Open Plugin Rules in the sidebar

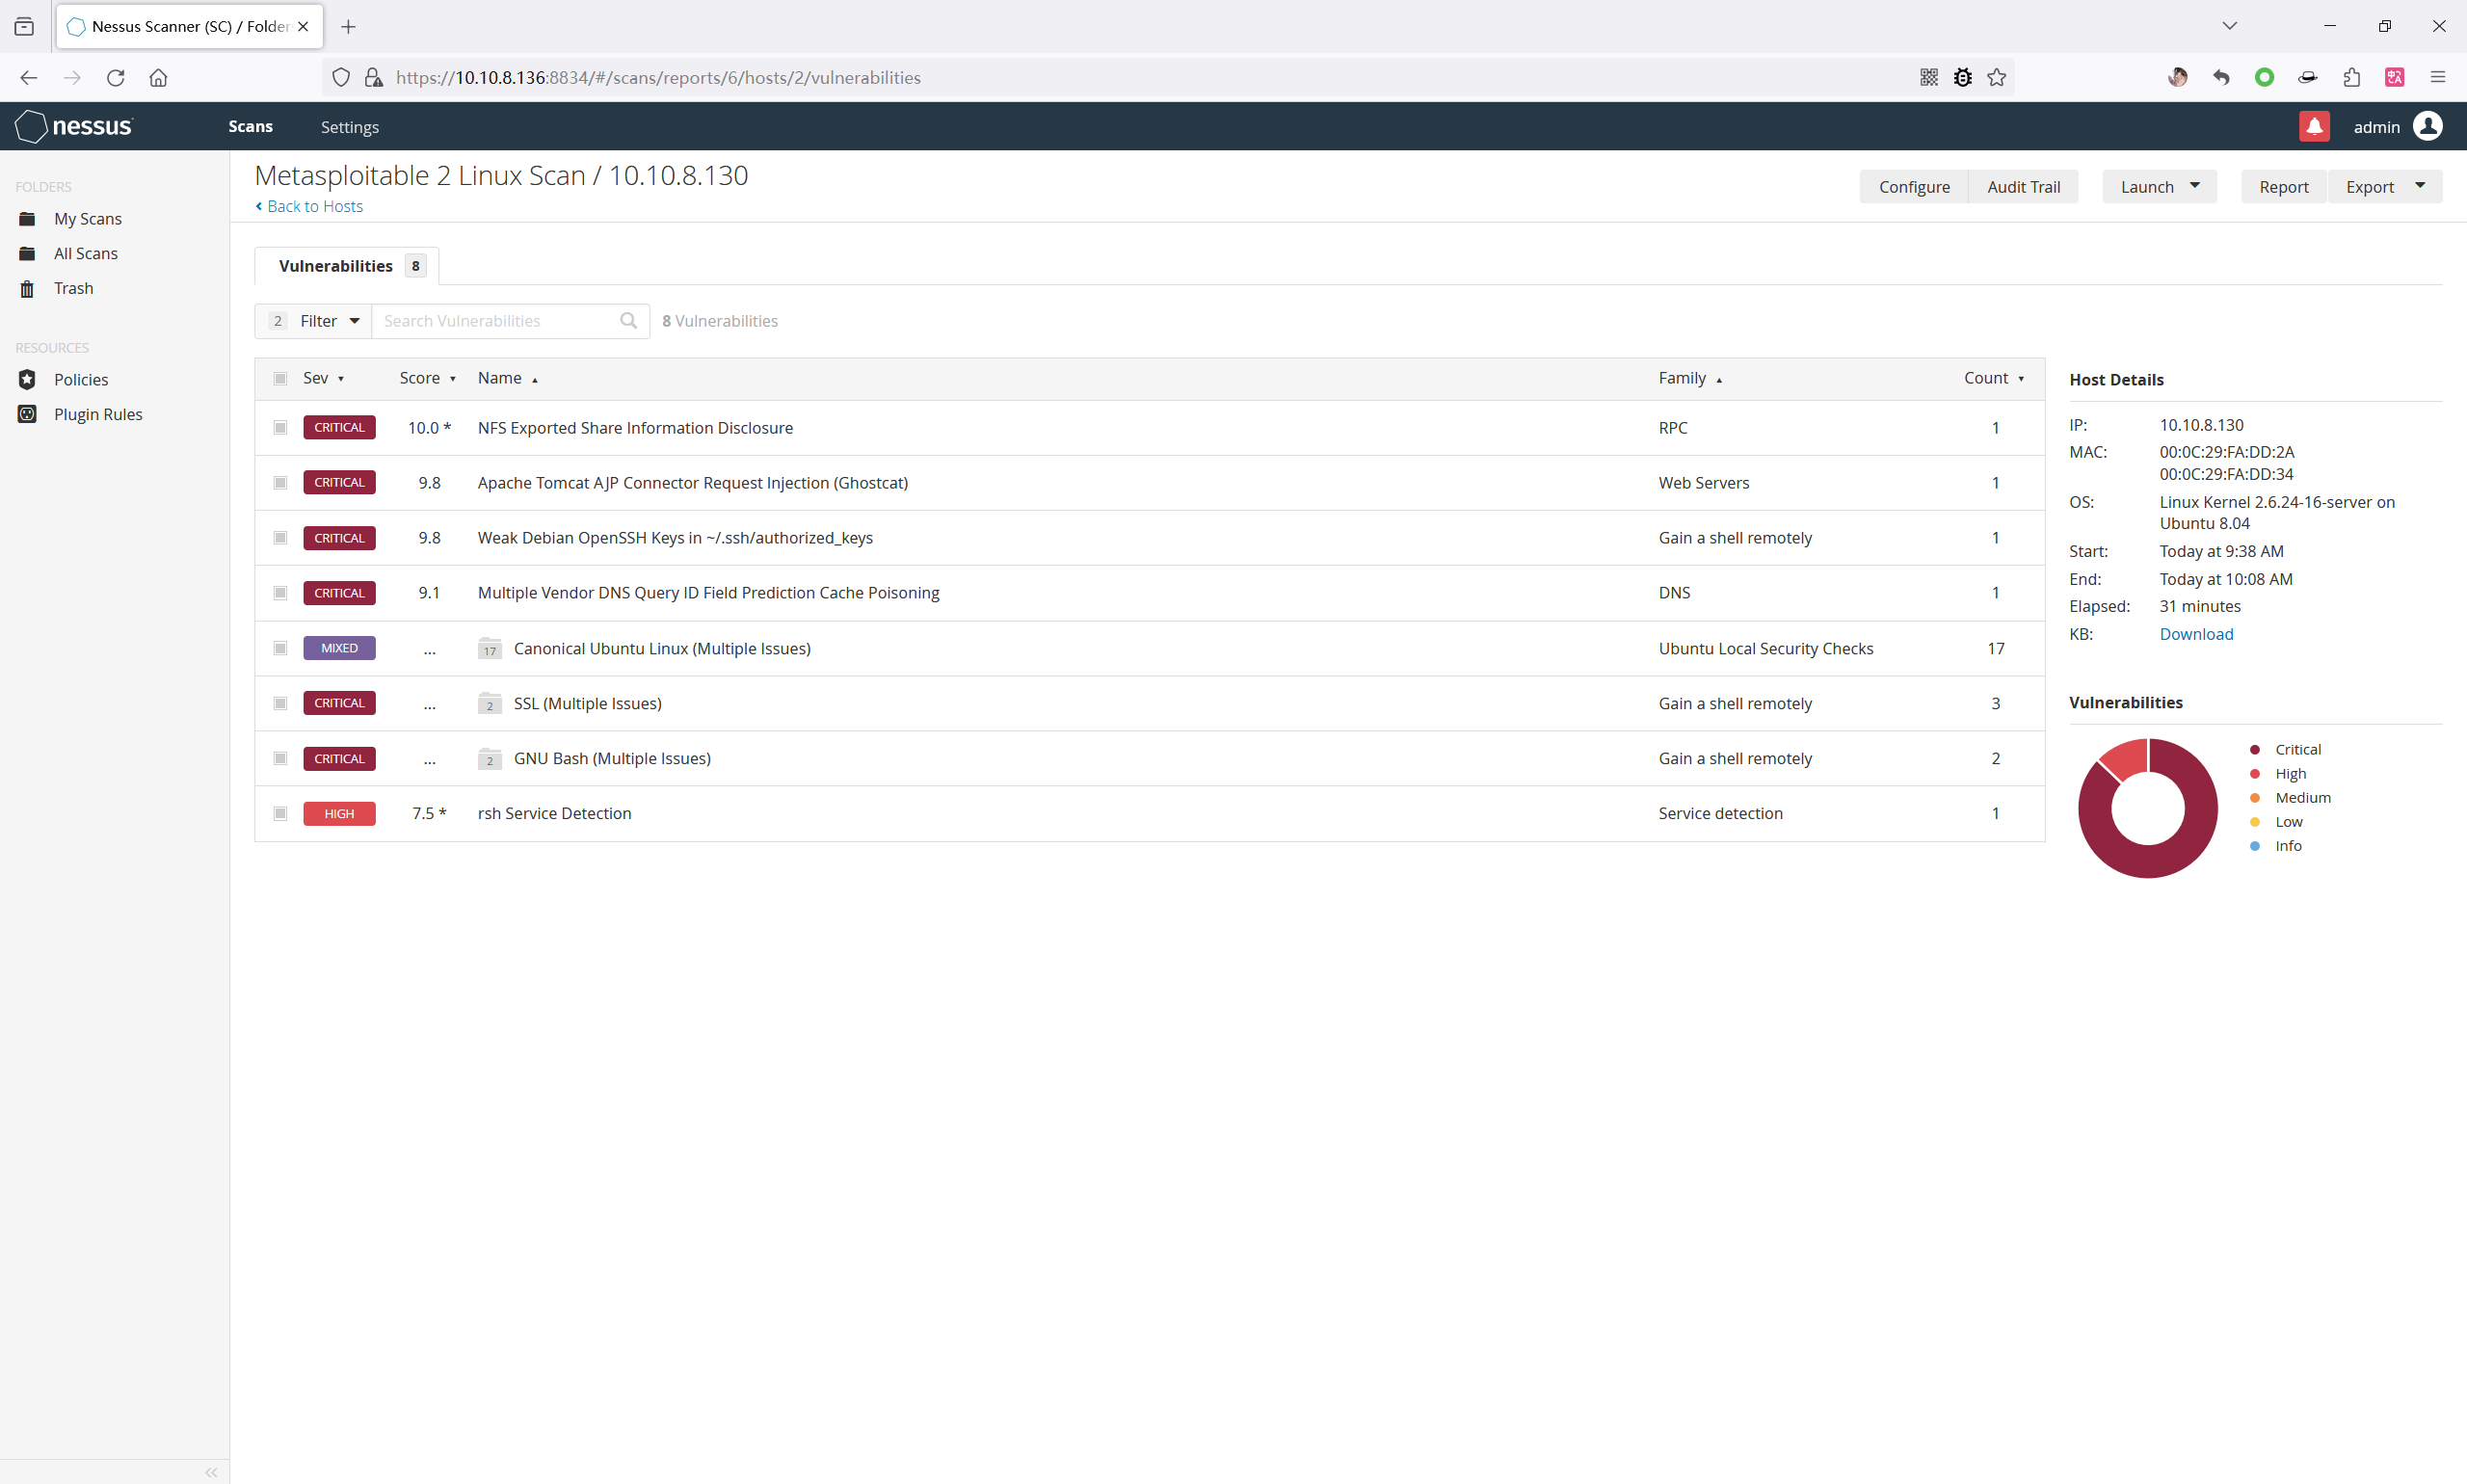(x=98, y=415)
